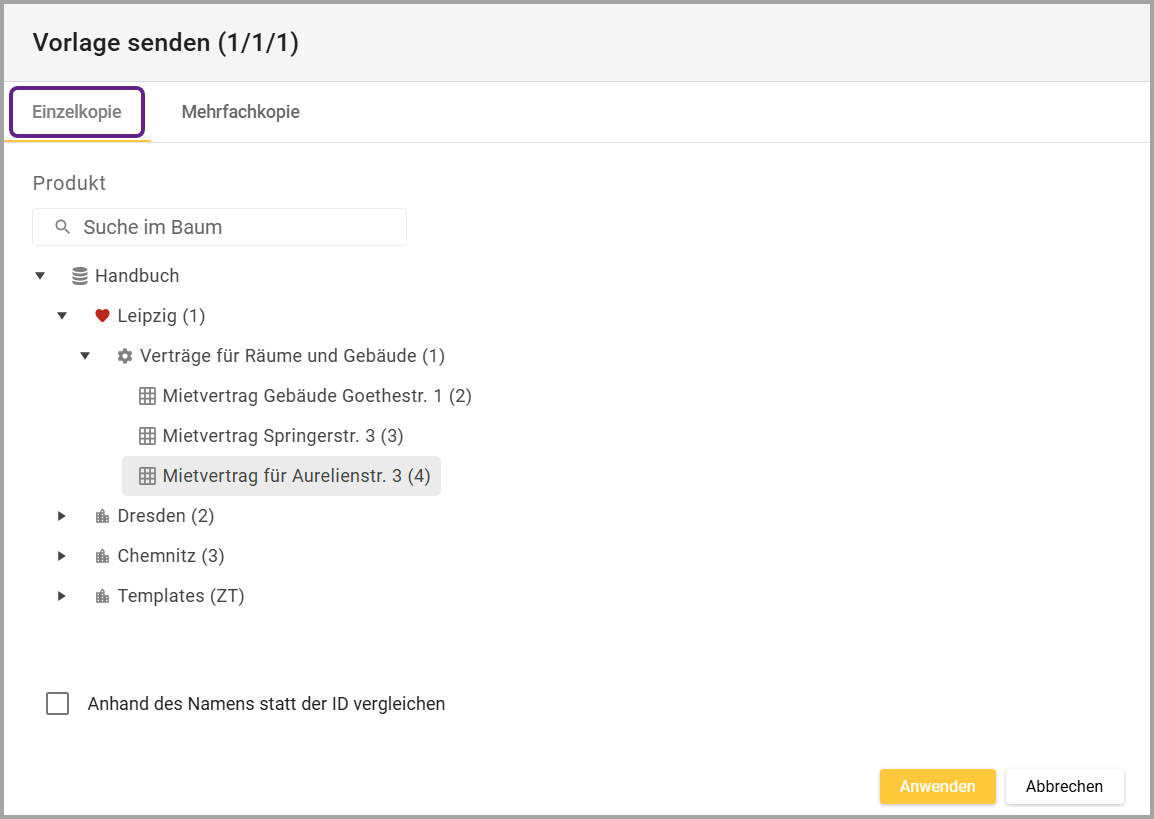Image resolution: width=1154 pixels, height=819 pixels.
Task: Click table icon of Mietvertrag Gebäude Goethestr. 1
Action: point(147,396)
